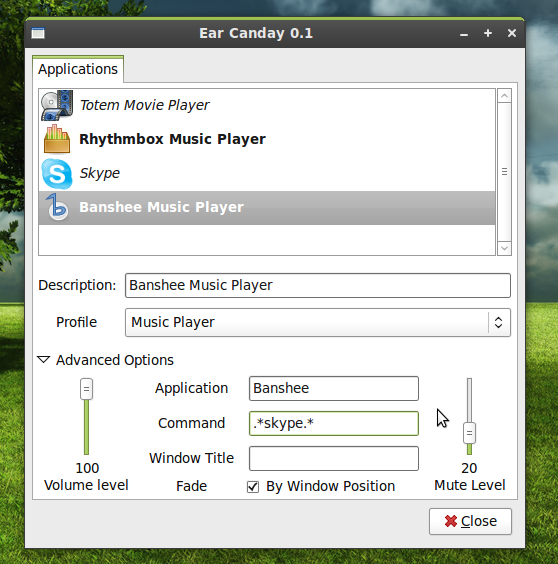Screen dimensions: 558x564
Task: Select the Skype entry text in list
Action: (x=100, y=173)
